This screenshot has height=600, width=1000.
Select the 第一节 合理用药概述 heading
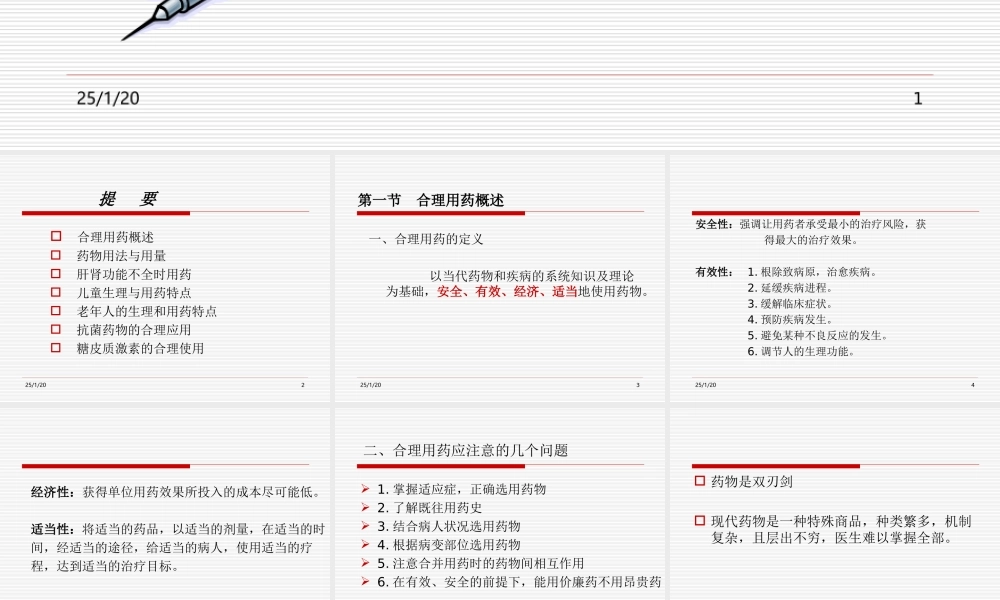pos(432,198)
